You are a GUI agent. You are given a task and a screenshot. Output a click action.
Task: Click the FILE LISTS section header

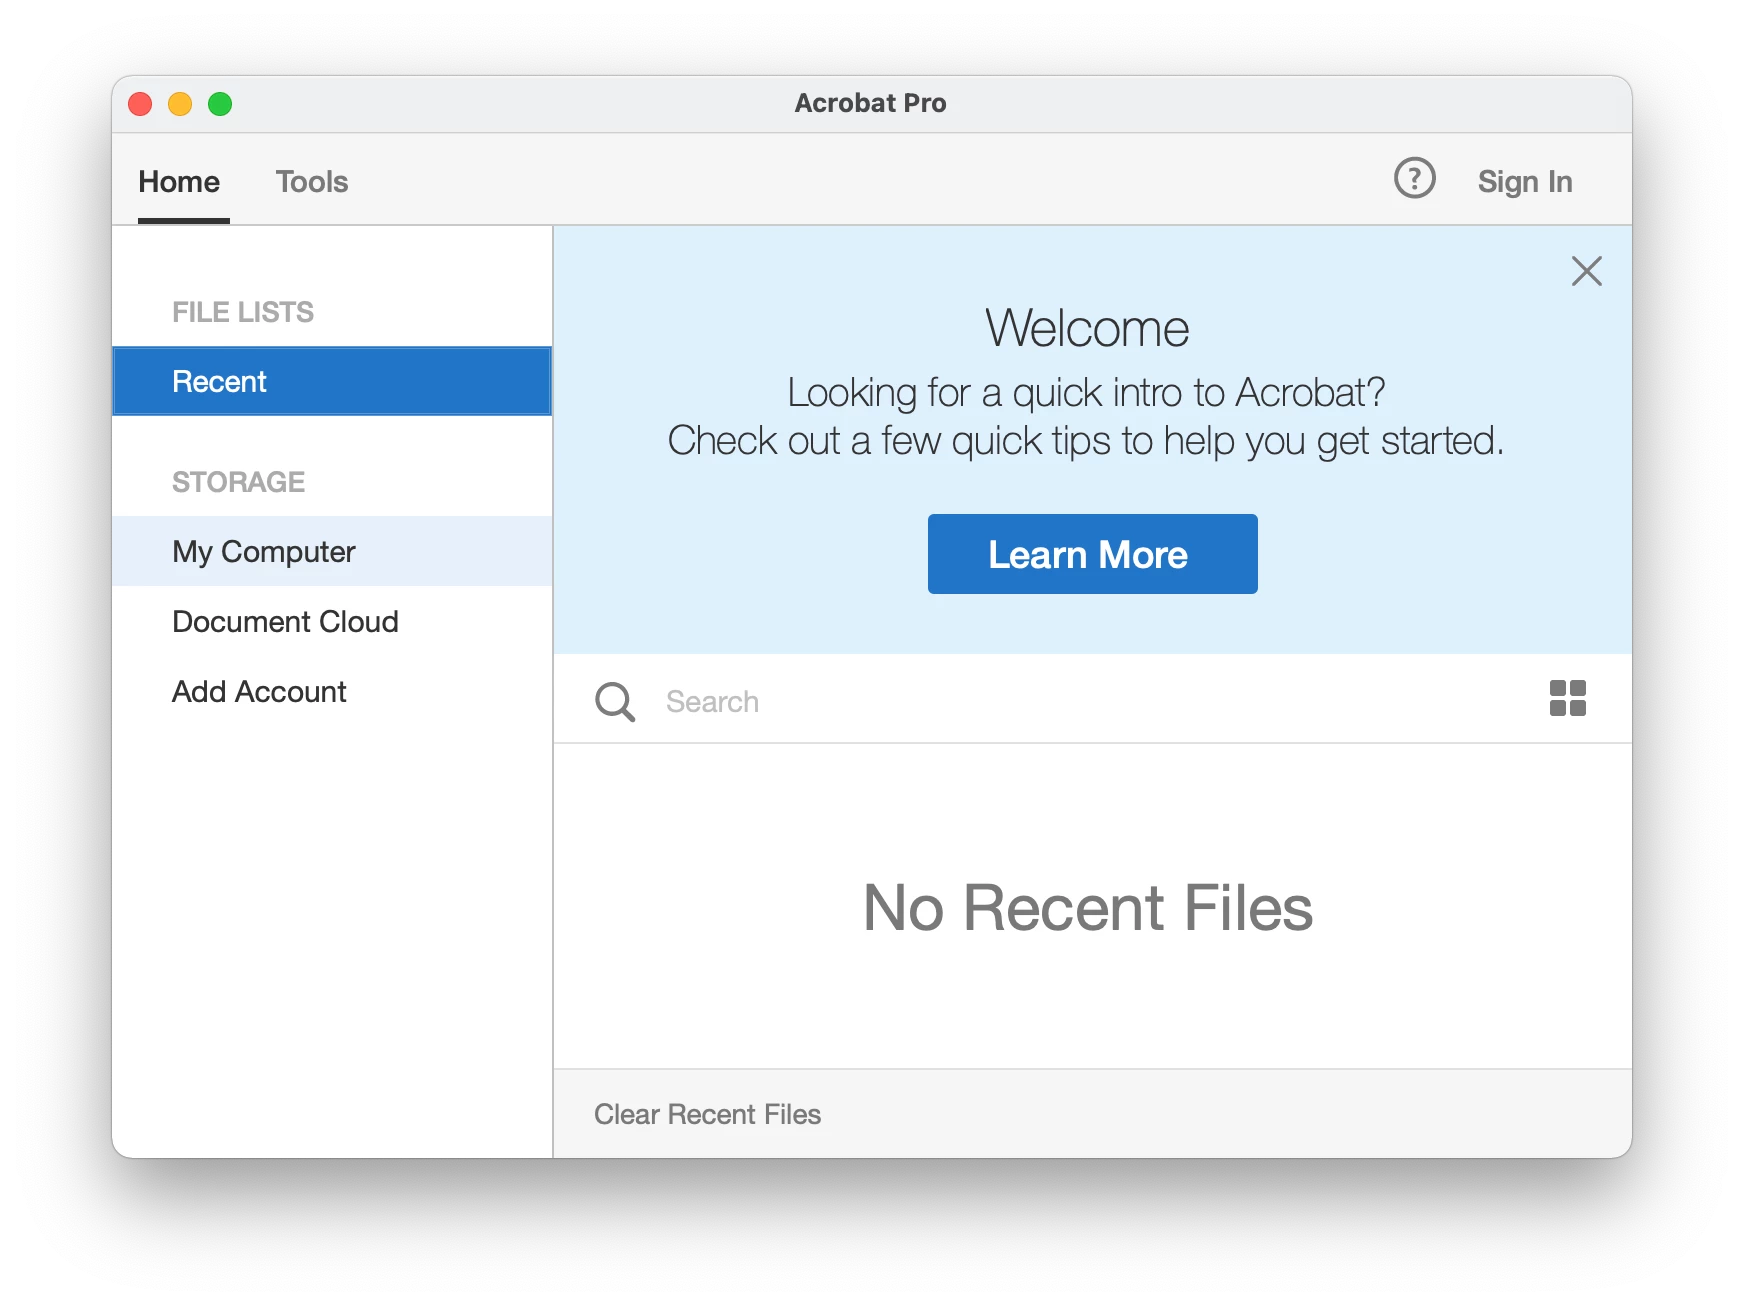pyautogui.click(x=243, y=312)
